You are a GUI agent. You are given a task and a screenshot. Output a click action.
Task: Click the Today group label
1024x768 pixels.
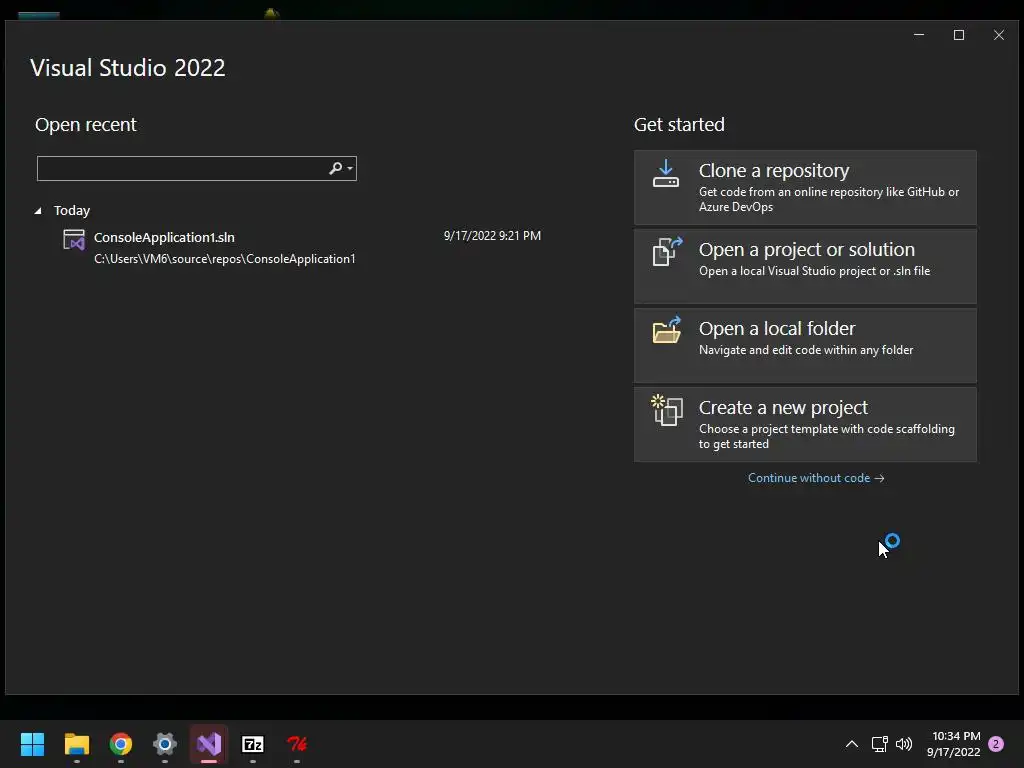pyautogui.click(x=72, y=211)
